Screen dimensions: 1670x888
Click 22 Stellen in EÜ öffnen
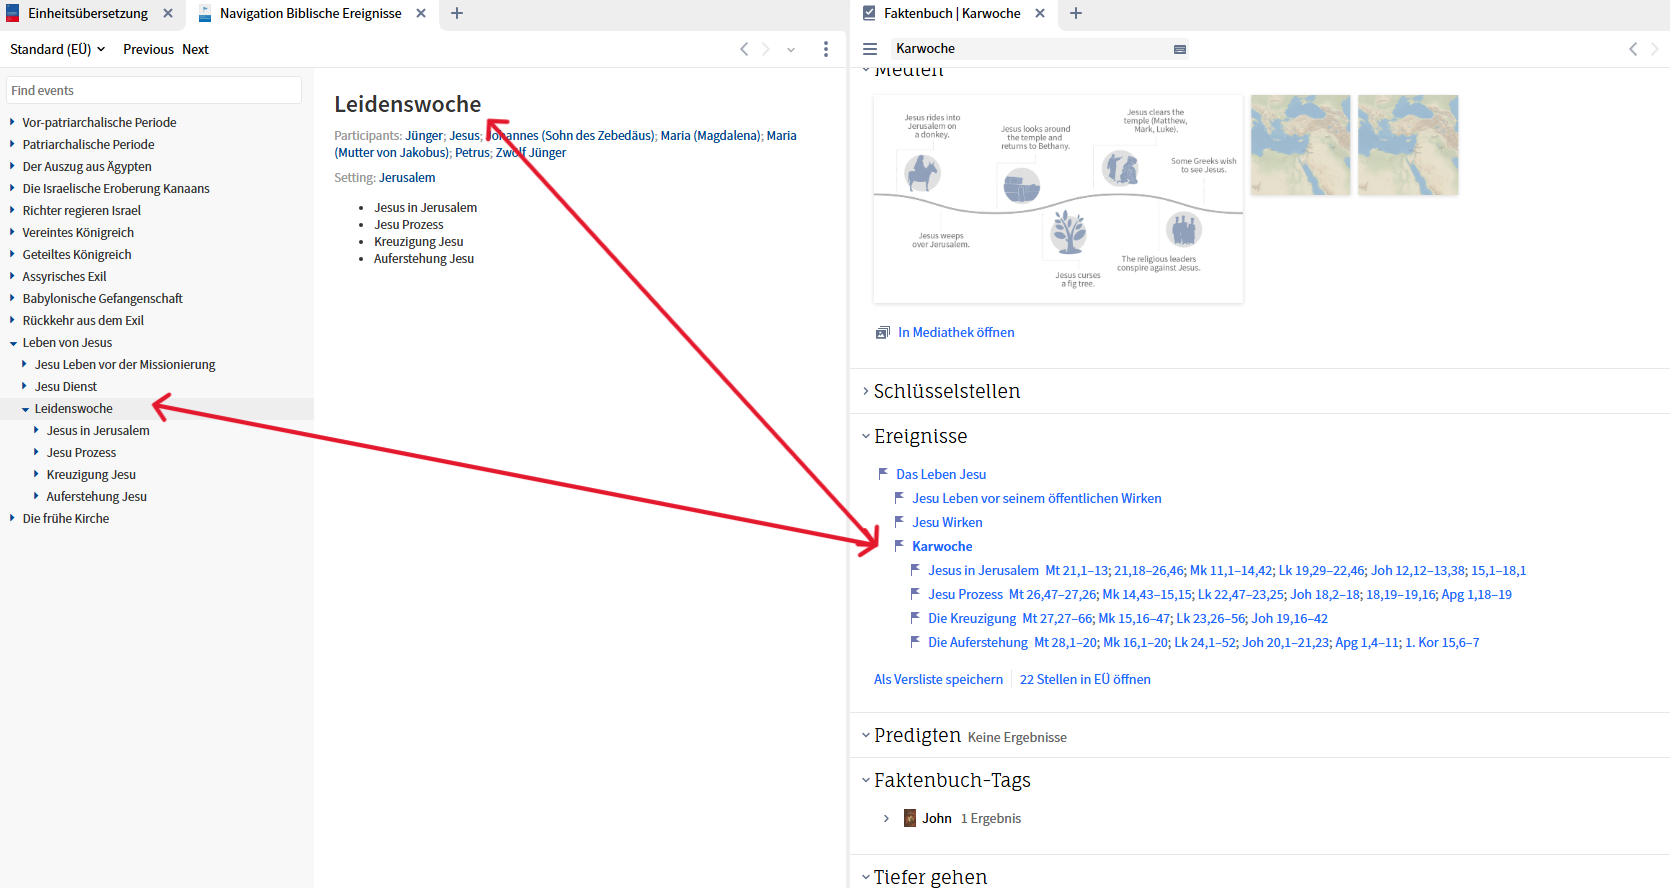[x=1085, y=679]
